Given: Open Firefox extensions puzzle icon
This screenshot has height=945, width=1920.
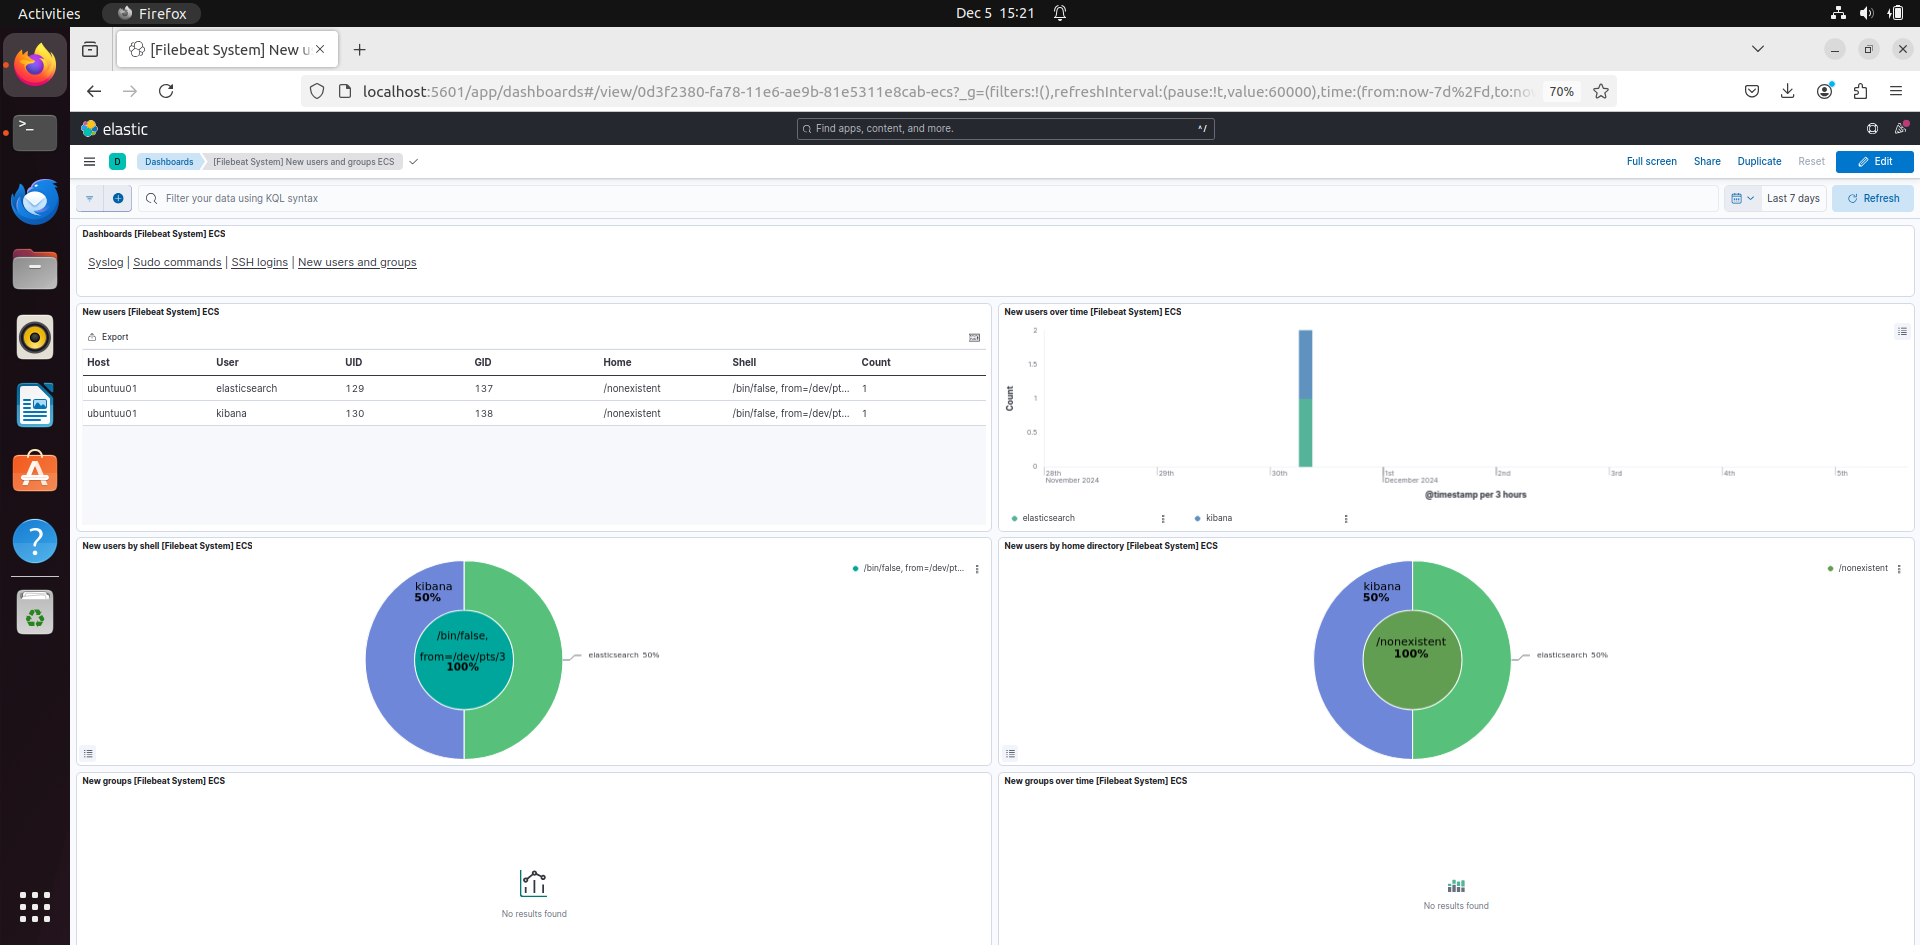Looking at the screenshot, I should (1860, 91).
